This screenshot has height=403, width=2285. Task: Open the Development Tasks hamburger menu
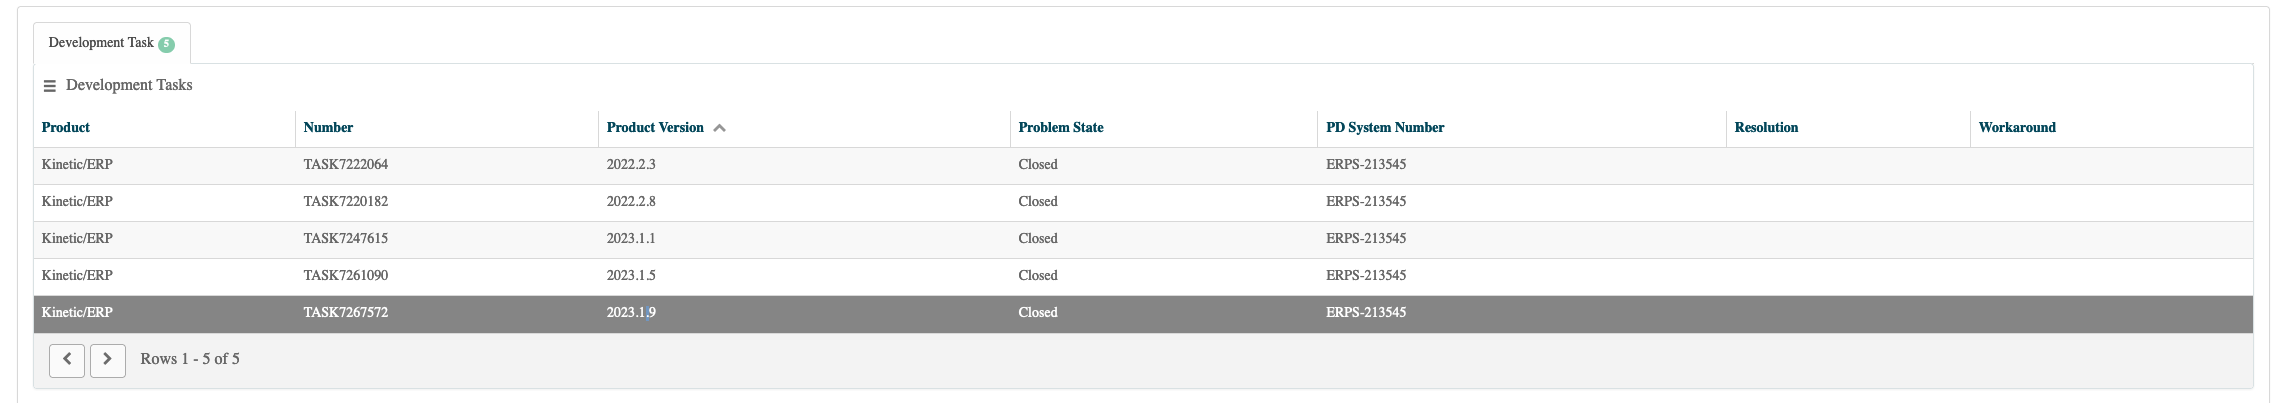click(49, 86)
